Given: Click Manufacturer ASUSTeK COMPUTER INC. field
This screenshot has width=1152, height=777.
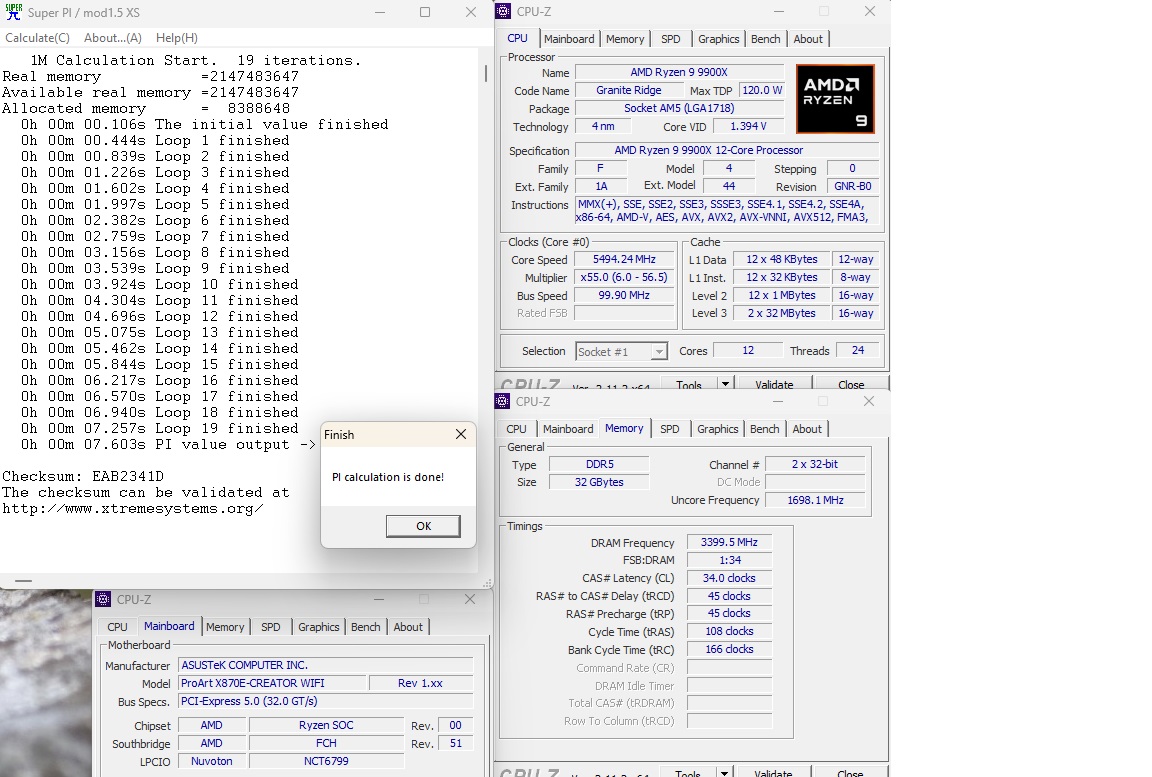Looking at the screenshot, I should [325, 665].
